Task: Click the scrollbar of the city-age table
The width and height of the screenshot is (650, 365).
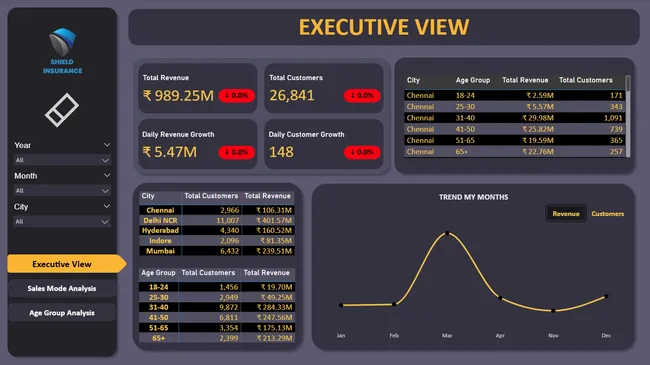Action: click(x=628, y=116)
